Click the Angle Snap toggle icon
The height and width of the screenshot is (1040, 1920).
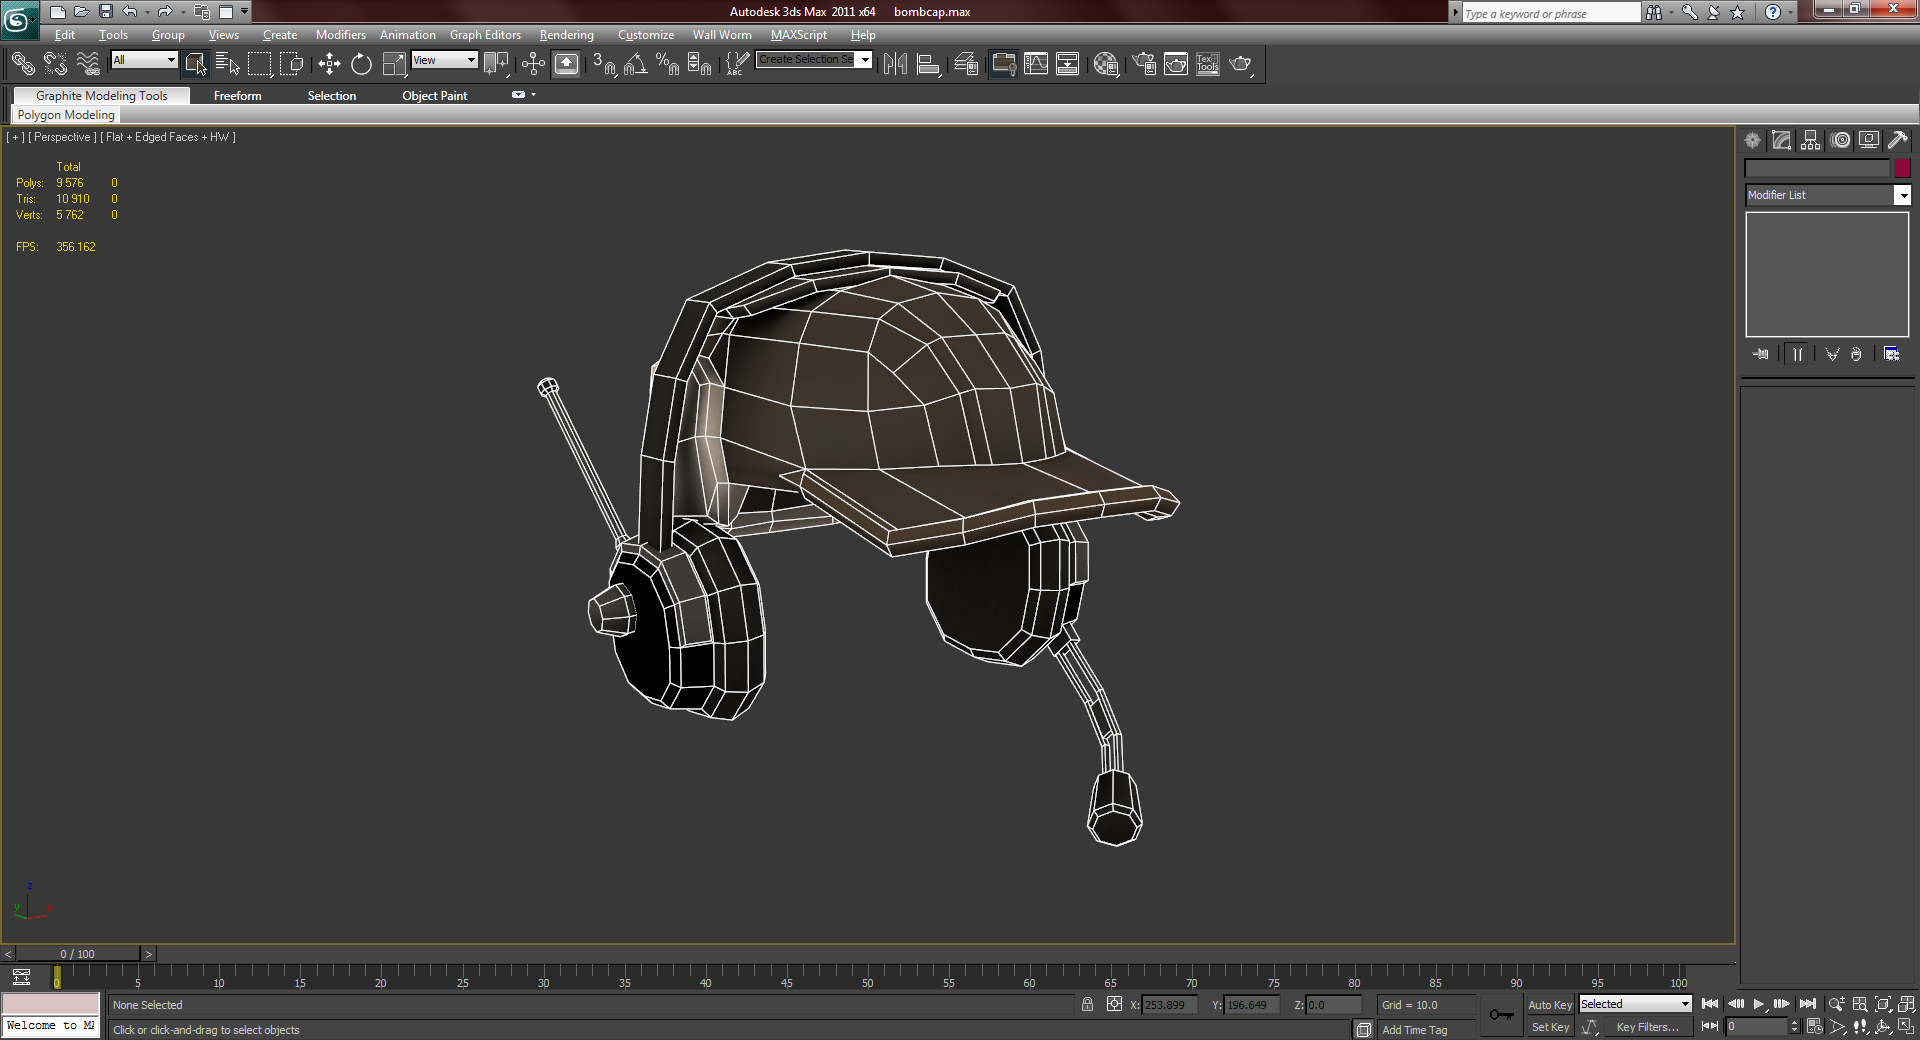tap(635, 64)
